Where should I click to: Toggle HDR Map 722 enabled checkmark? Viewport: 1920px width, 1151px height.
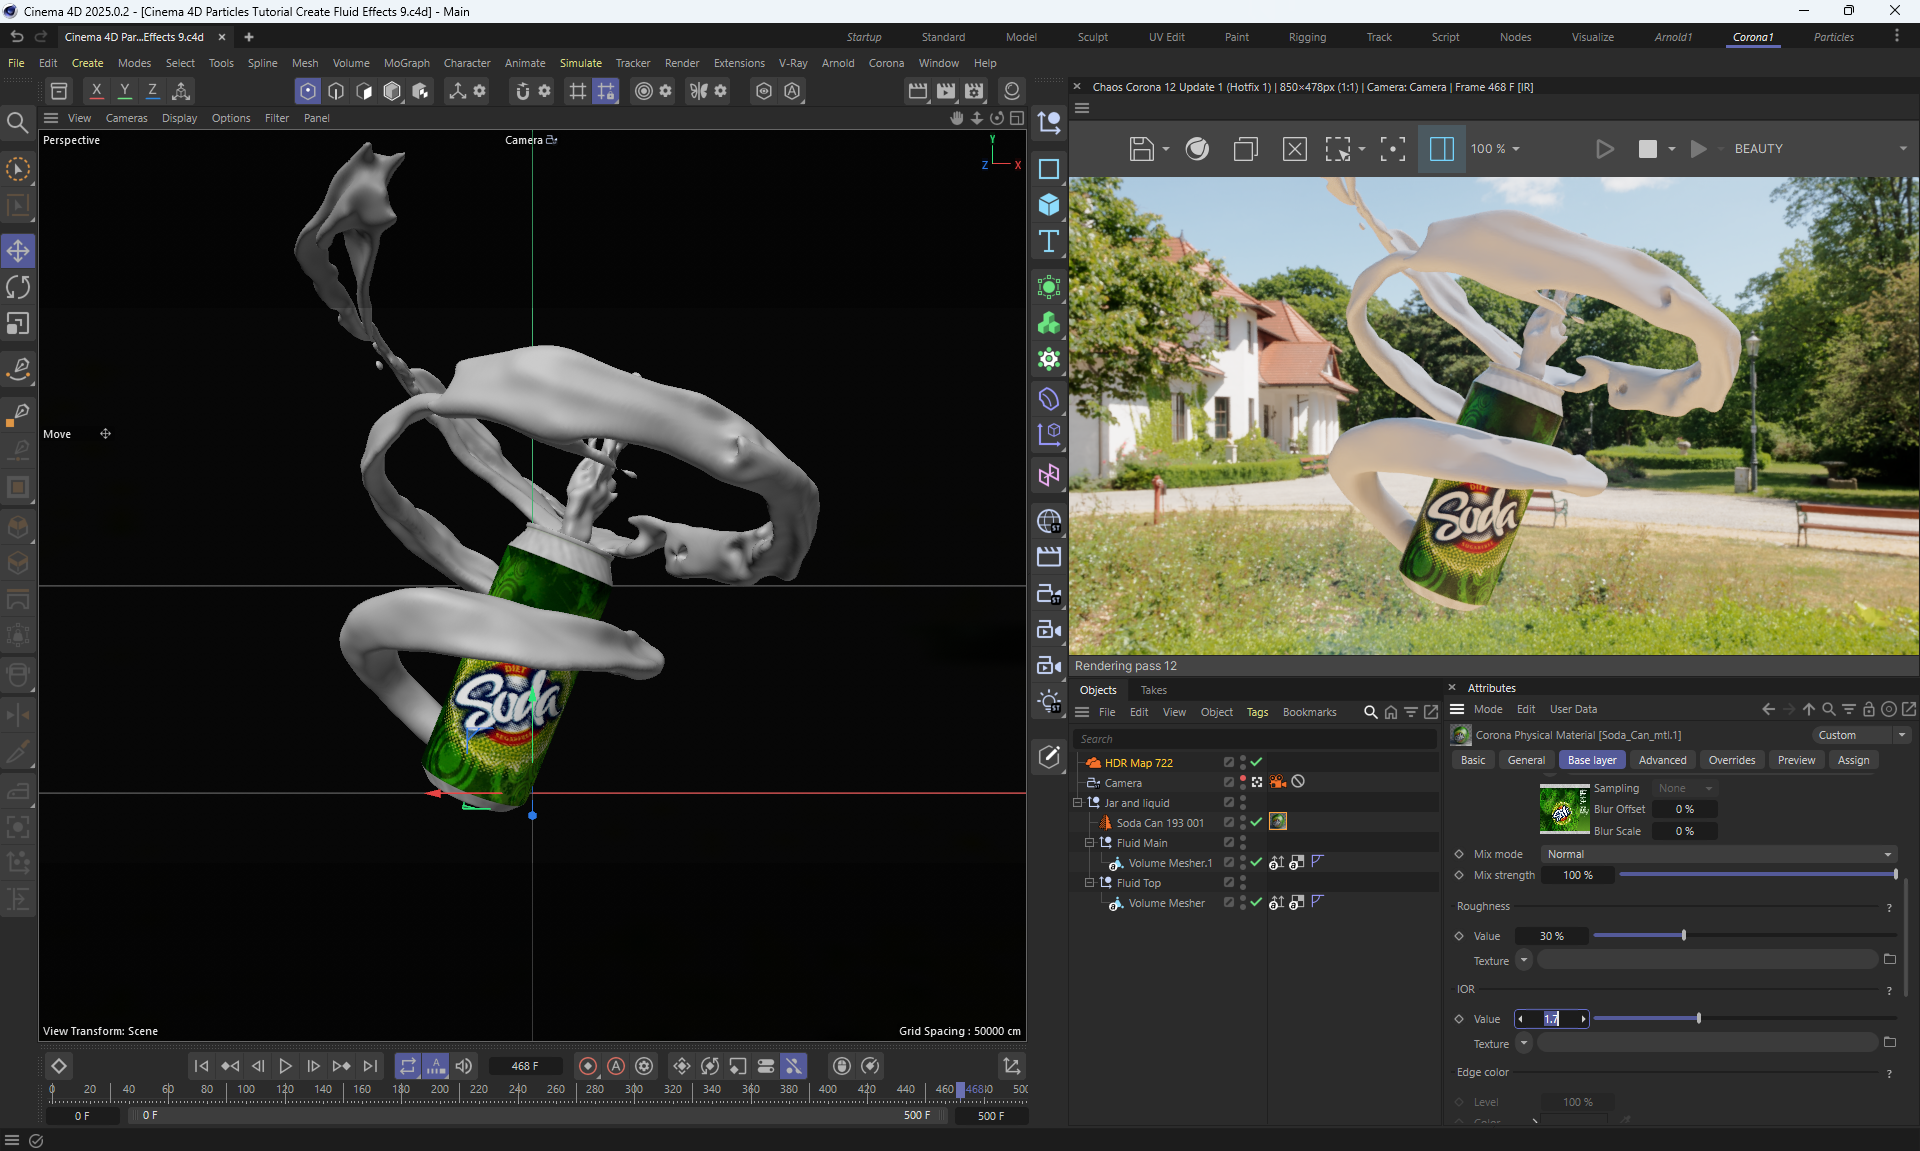click(x=1256, y=762)
